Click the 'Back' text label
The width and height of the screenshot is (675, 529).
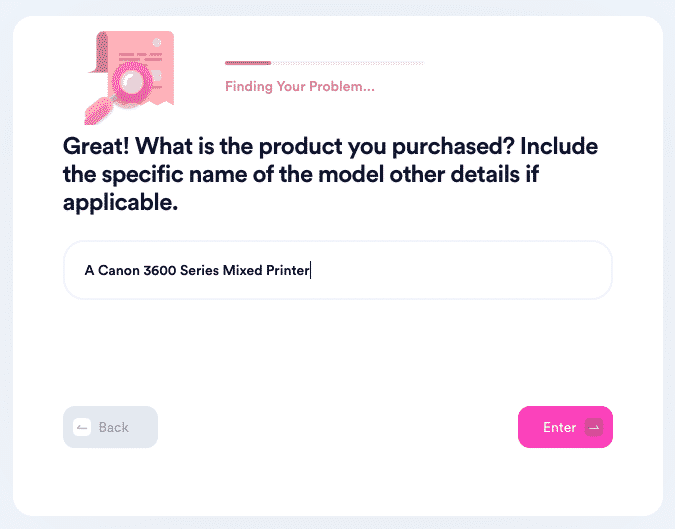114,427
